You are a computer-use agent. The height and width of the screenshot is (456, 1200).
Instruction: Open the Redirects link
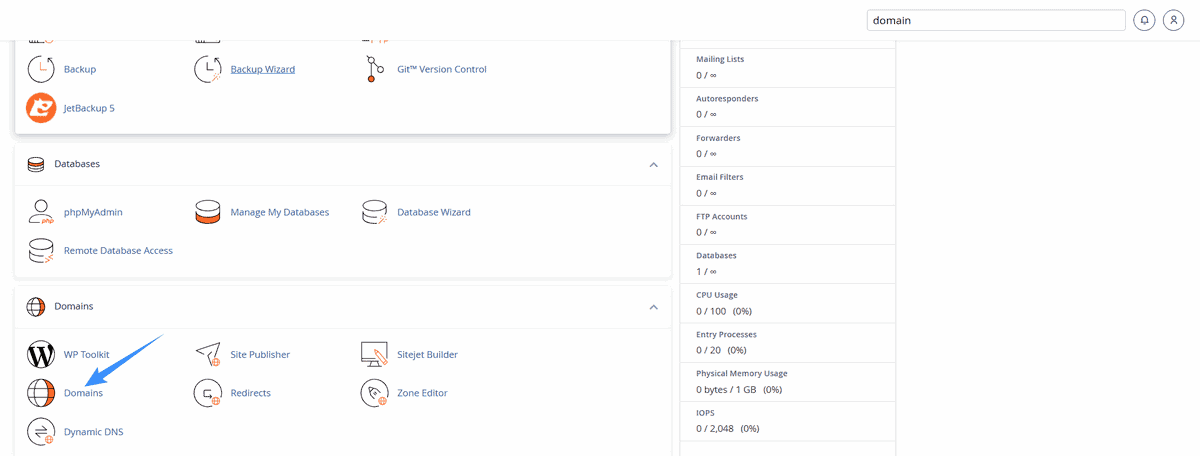click(x=251, y=393)
